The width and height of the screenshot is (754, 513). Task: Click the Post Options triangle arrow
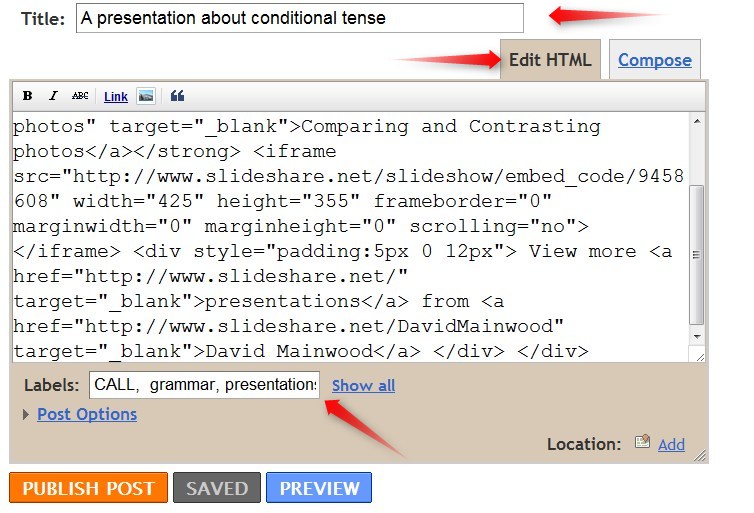coord(26,414)
